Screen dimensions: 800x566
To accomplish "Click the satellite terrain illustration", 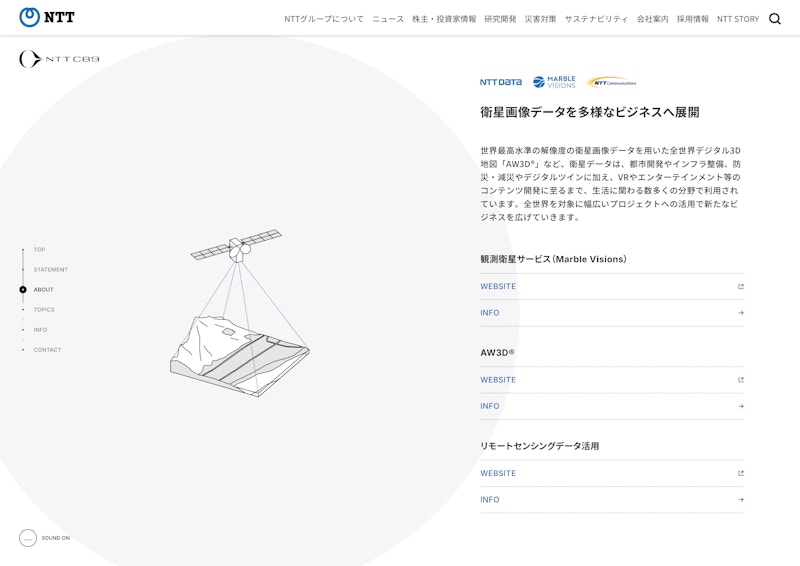I will click(240, 313).
